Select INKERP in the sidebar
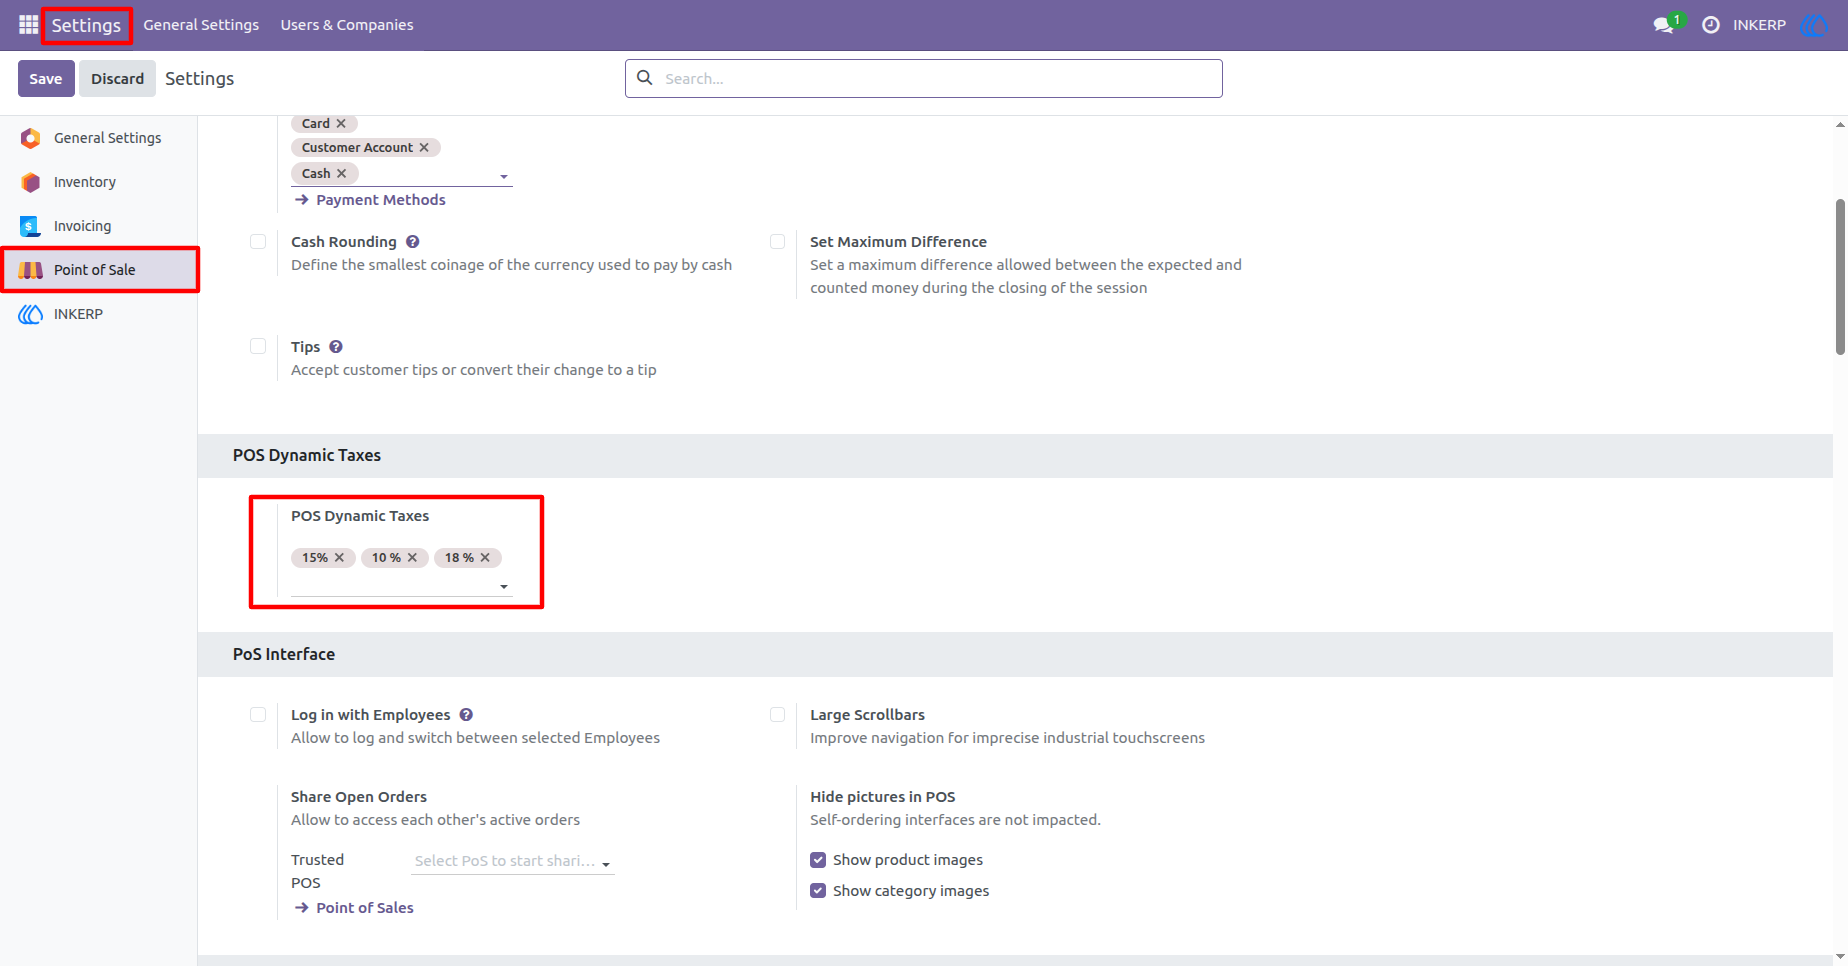This screenshot has height=966, width=1848. 99,314
